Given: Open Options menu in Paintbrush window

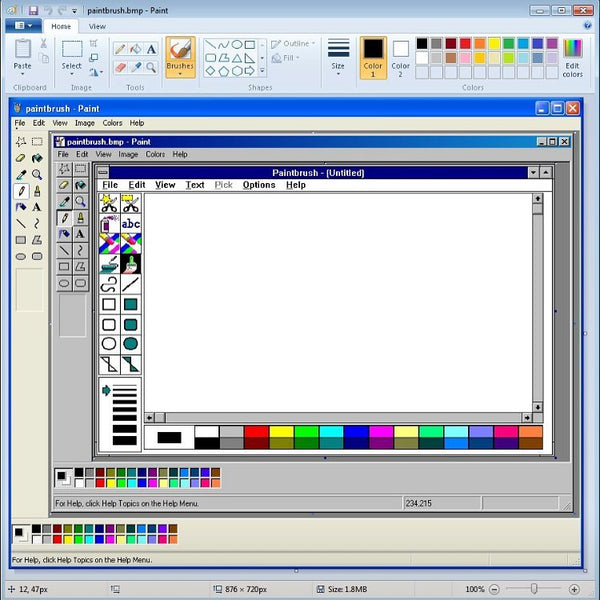Looking at the screenshot, I should [x=259, y=185].
